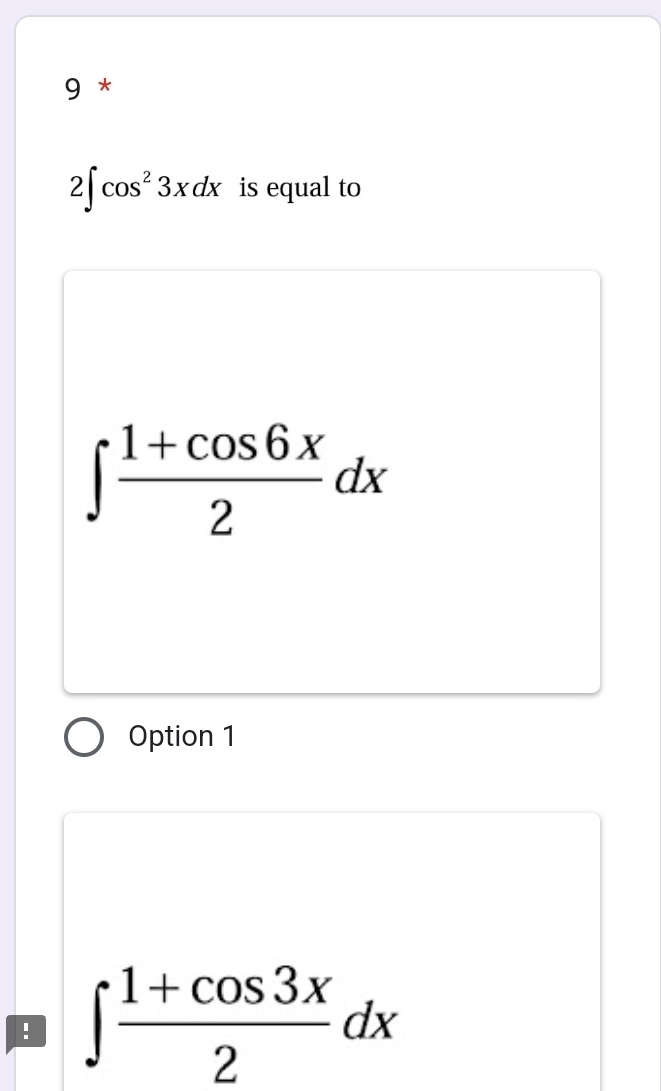
Task: Click the dx term in the first option
Action: tap(362, 478)
